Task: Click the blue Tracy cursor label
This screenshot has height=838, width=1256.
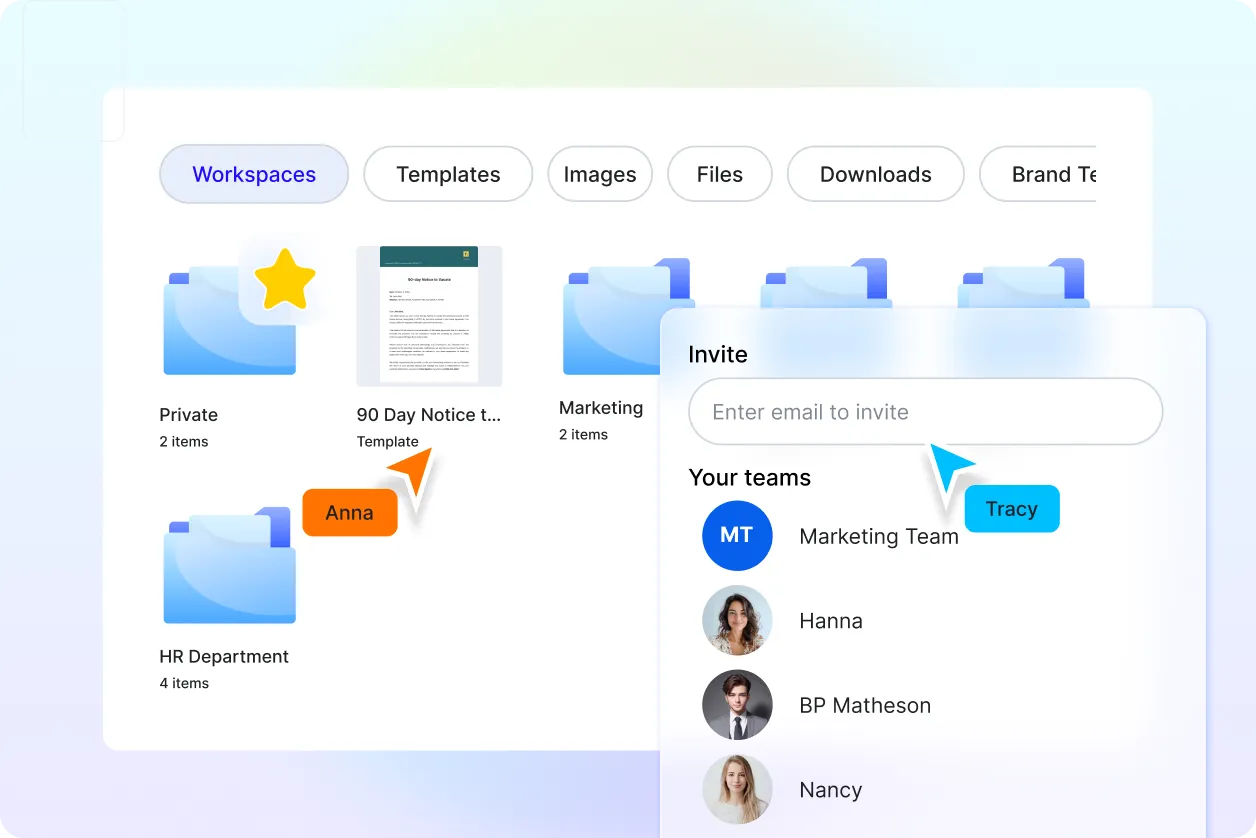Action: [1011, 509]
